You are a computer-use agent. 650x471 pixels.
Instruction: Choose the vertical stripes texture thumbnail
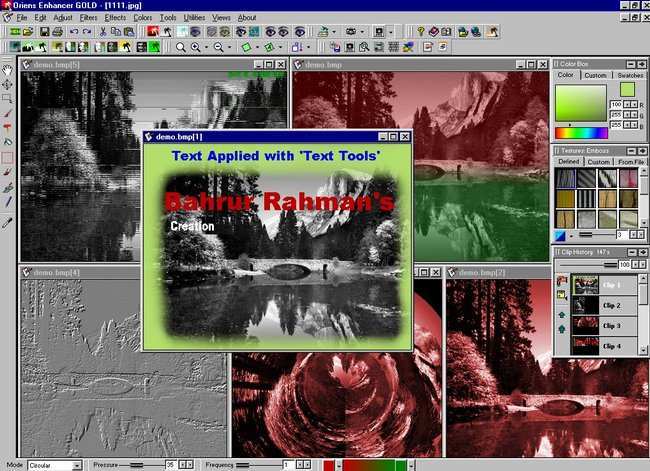(586, 199)
